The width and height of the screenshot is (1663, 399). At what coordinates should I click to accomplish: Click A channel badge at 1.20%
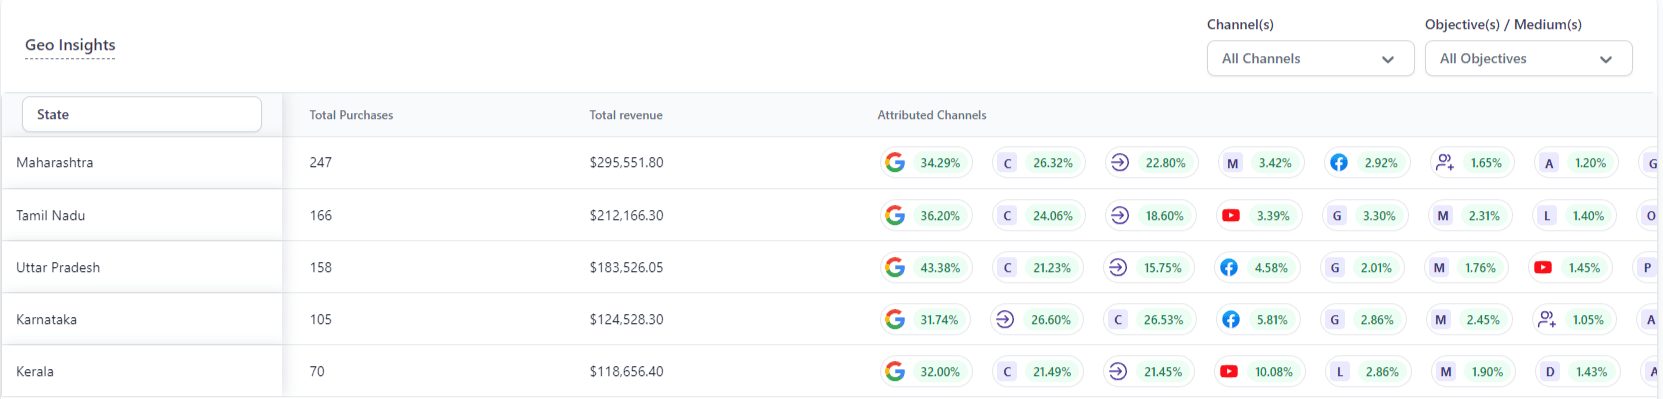click(1549, 163)
